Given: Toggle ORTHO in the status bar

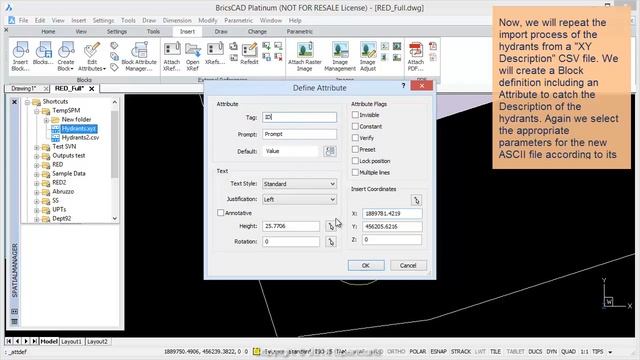Looking at the screenshot, I should [396, 351].
